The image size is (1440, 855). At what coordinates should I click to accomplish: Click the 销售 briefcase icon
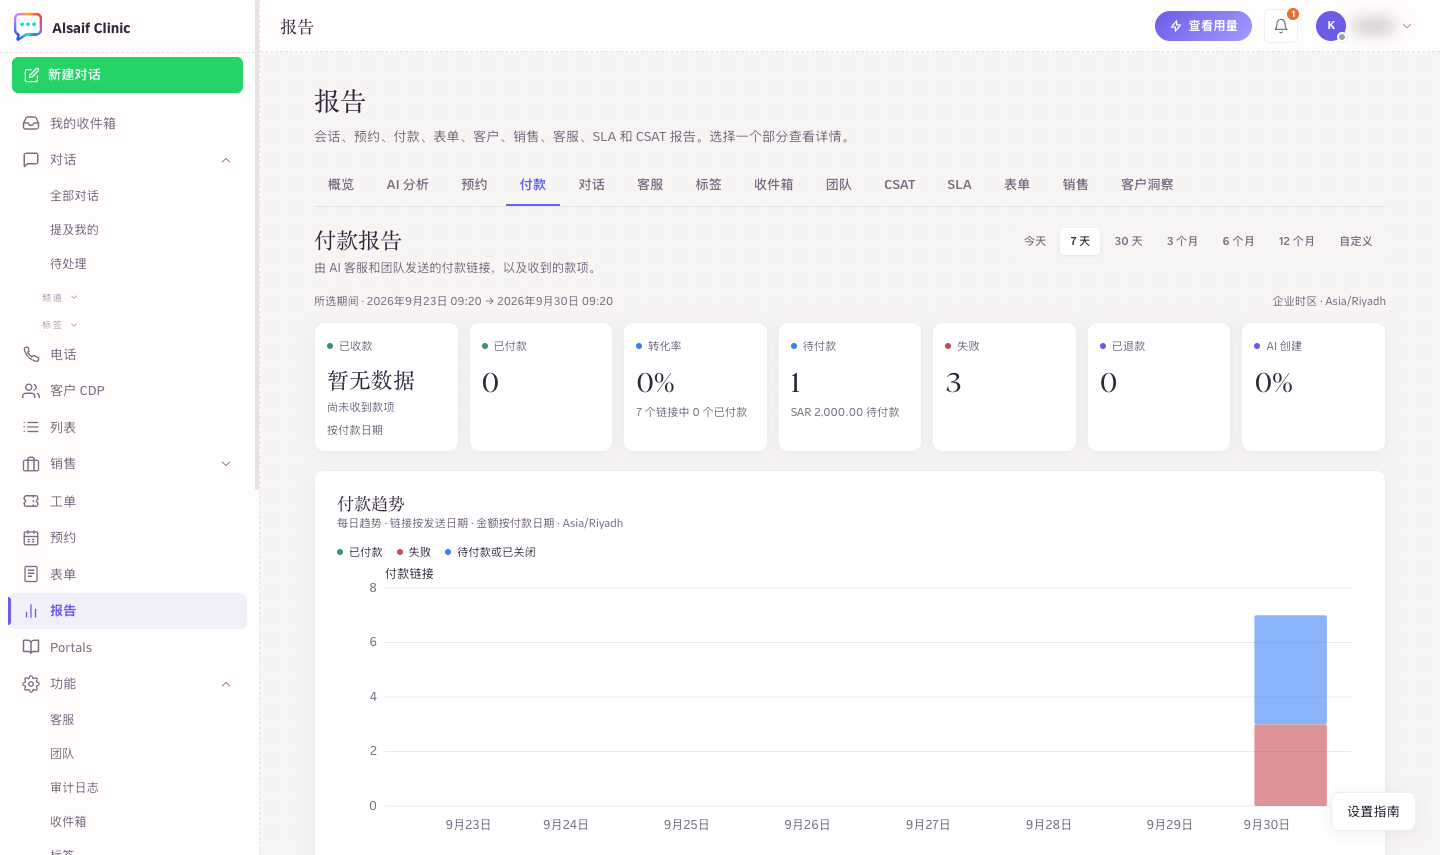[31, 464]
